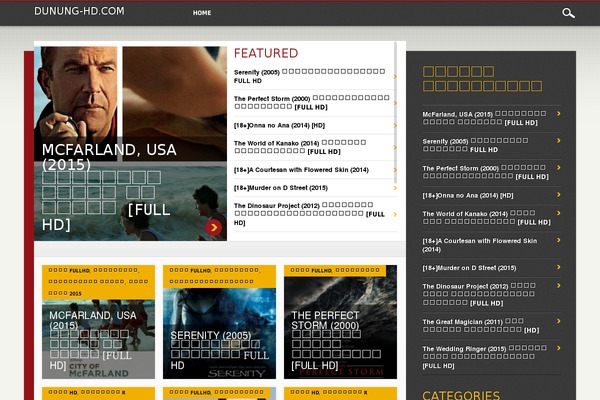The image size is (600, 400).
Task: Open [18+]Onna no Ana in sidebar list
Action: coord(468,196)
